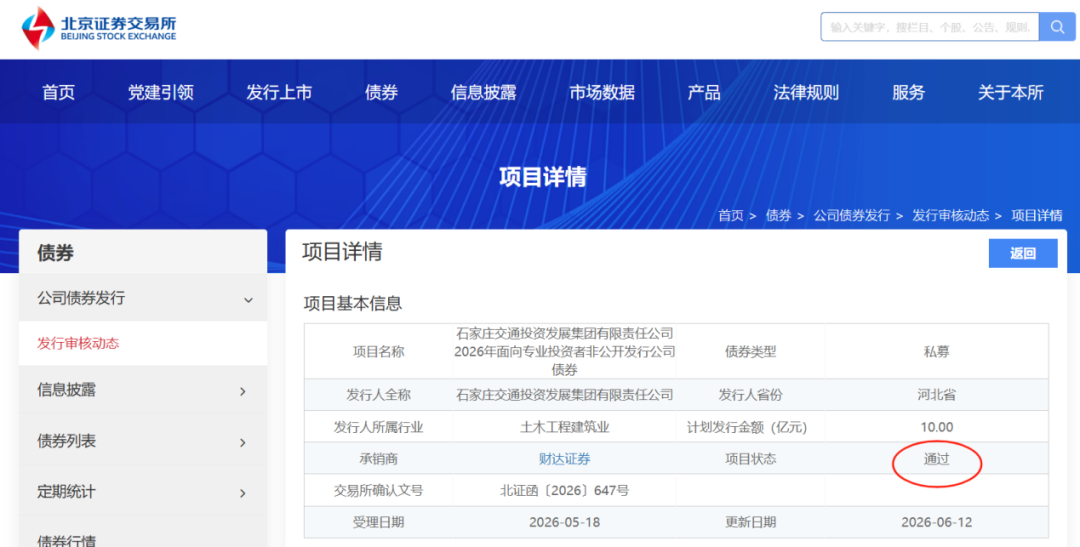Select 债券 in the top navigation bar
This screenshot has width=1080, height=547.
381,92
